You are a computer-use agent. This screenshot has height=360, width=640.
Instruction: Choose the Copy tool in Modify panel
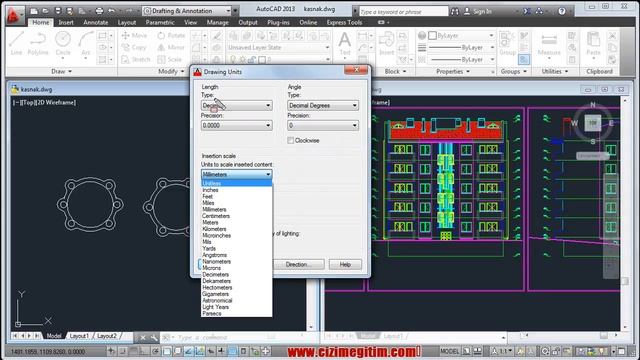(x=134, y=47)
